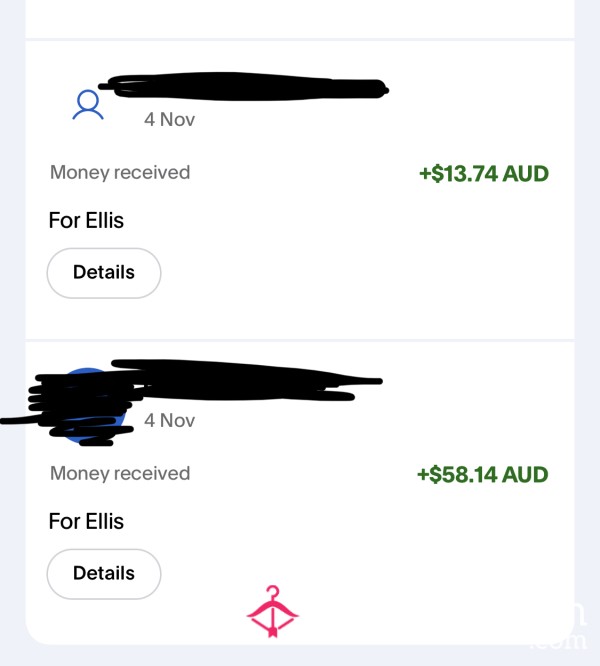Tap the 4 Nov date beside person icon
600x666 pixels.
169,120
